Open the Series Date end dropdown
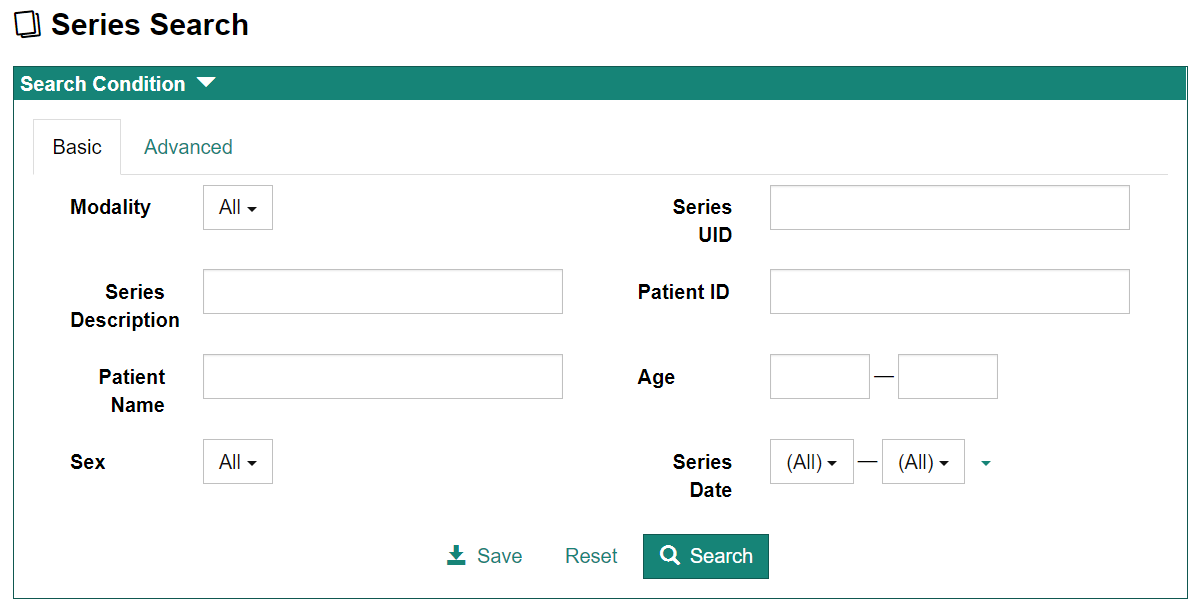This screenshot has width=1200, height=605. click(x=923, y=462)
